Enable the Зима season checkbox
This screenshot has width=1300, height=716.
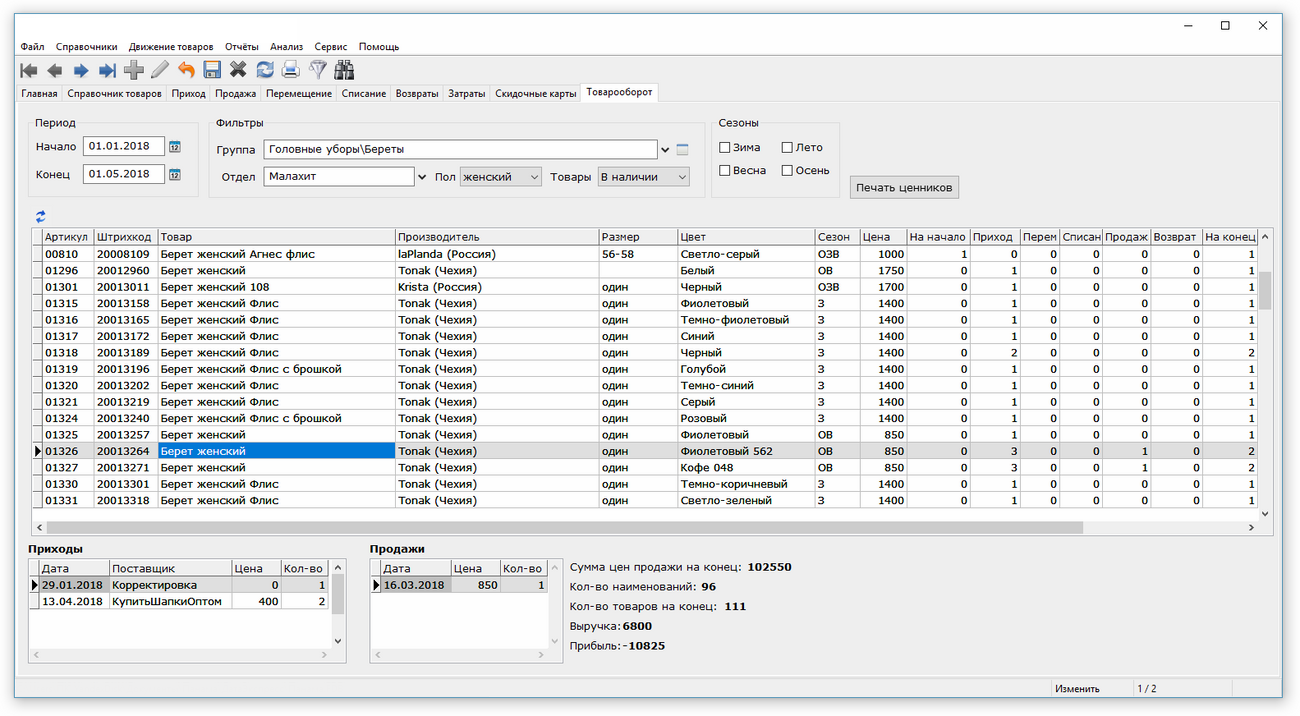click(x=725, y=148)
